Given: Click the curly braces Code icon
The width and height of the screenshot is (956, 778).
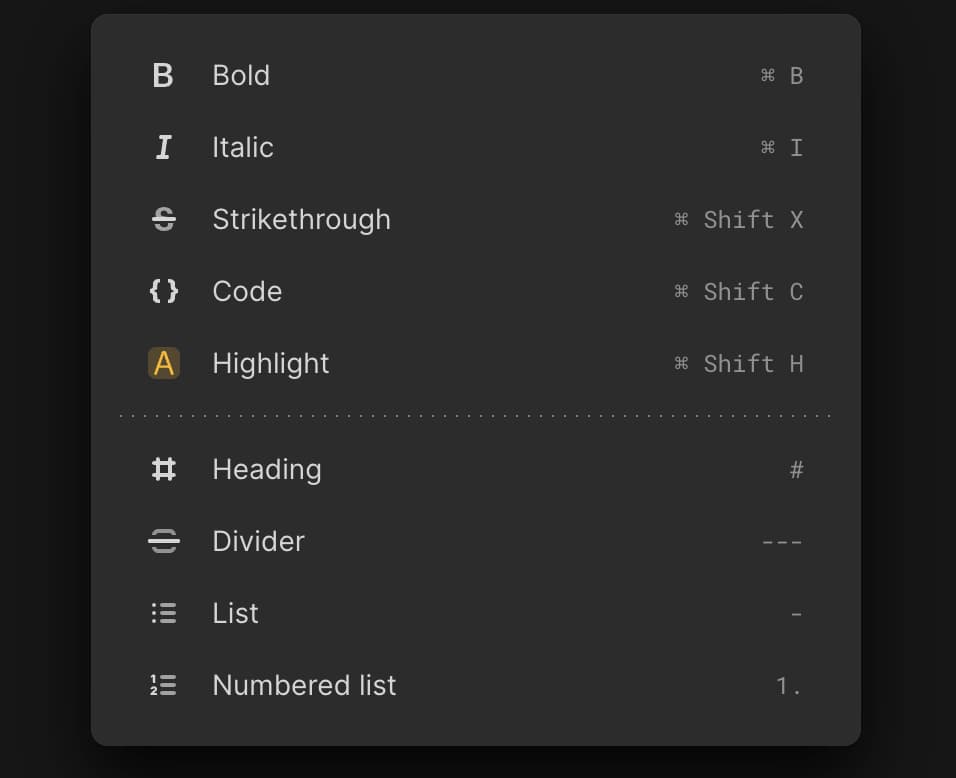Looking at the screenshot, I should 163,292.
